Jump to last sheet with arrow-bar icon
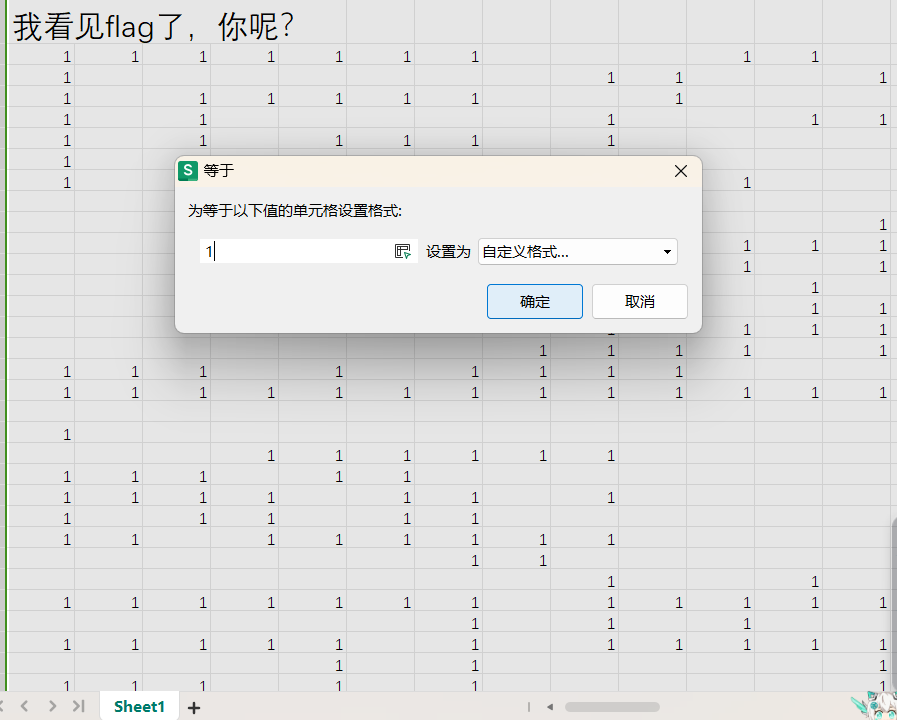897x720 pixels. coord(79,706)
